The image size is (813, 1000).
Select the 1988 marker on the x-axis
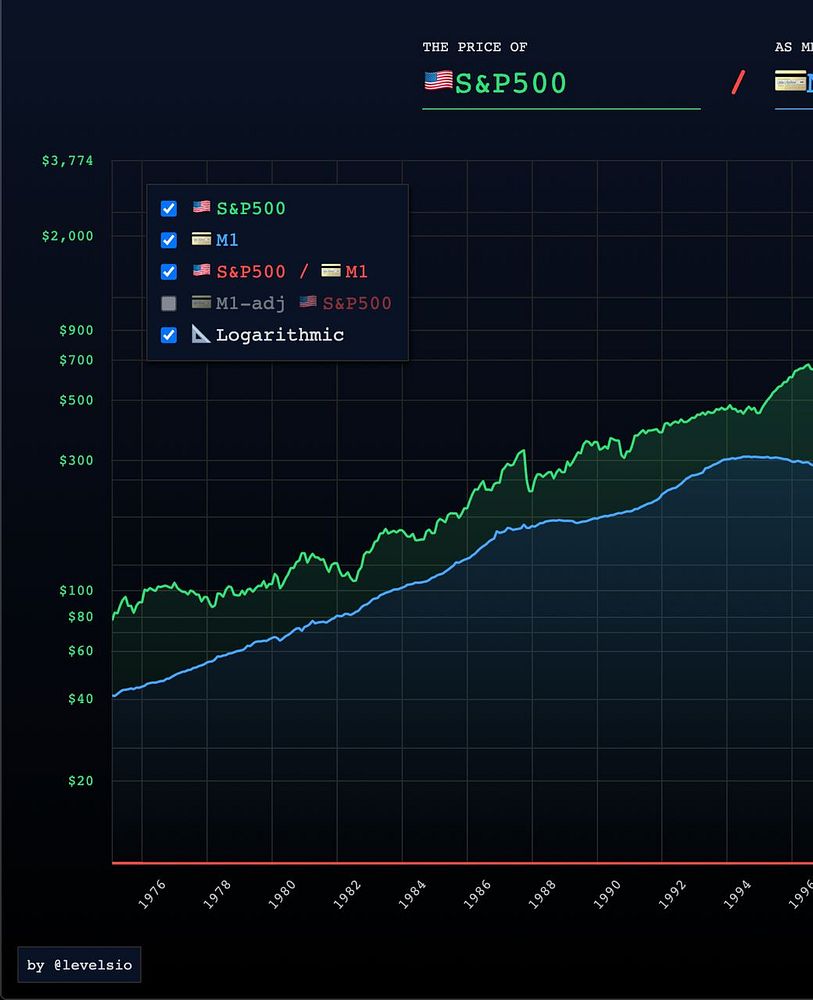(542, 894)
